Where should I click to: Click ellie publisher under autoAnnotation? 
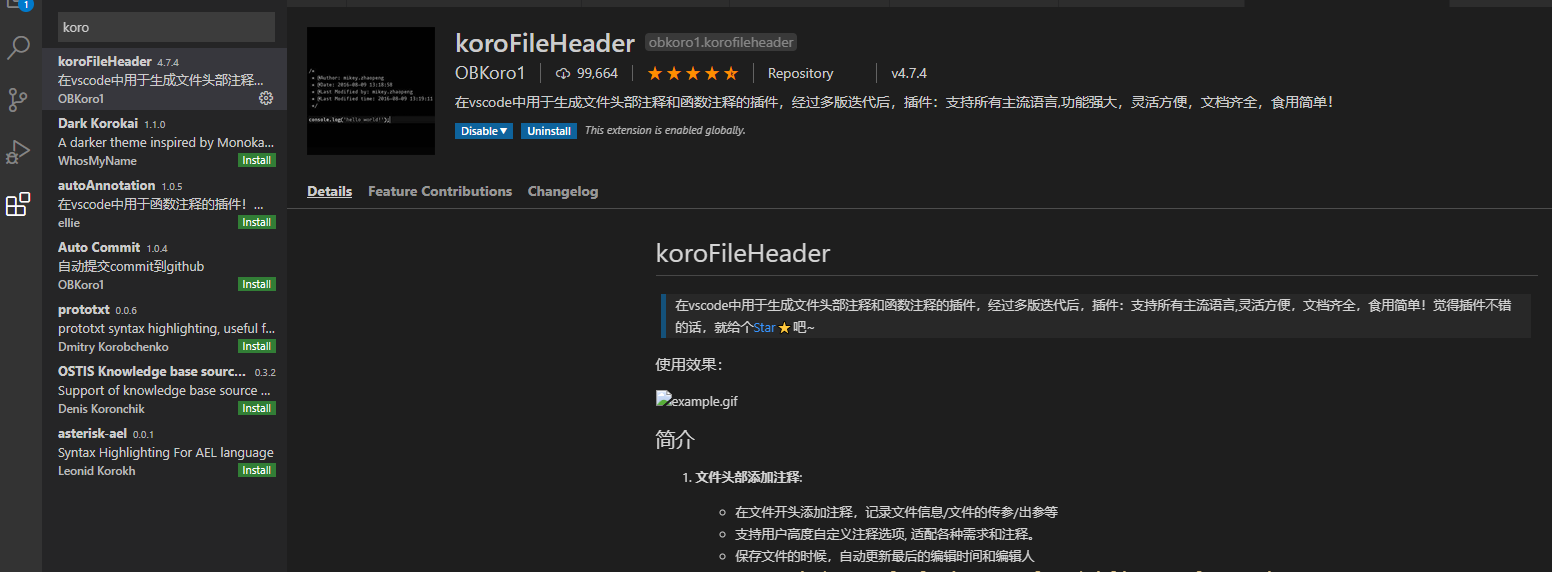click(69, 223)
